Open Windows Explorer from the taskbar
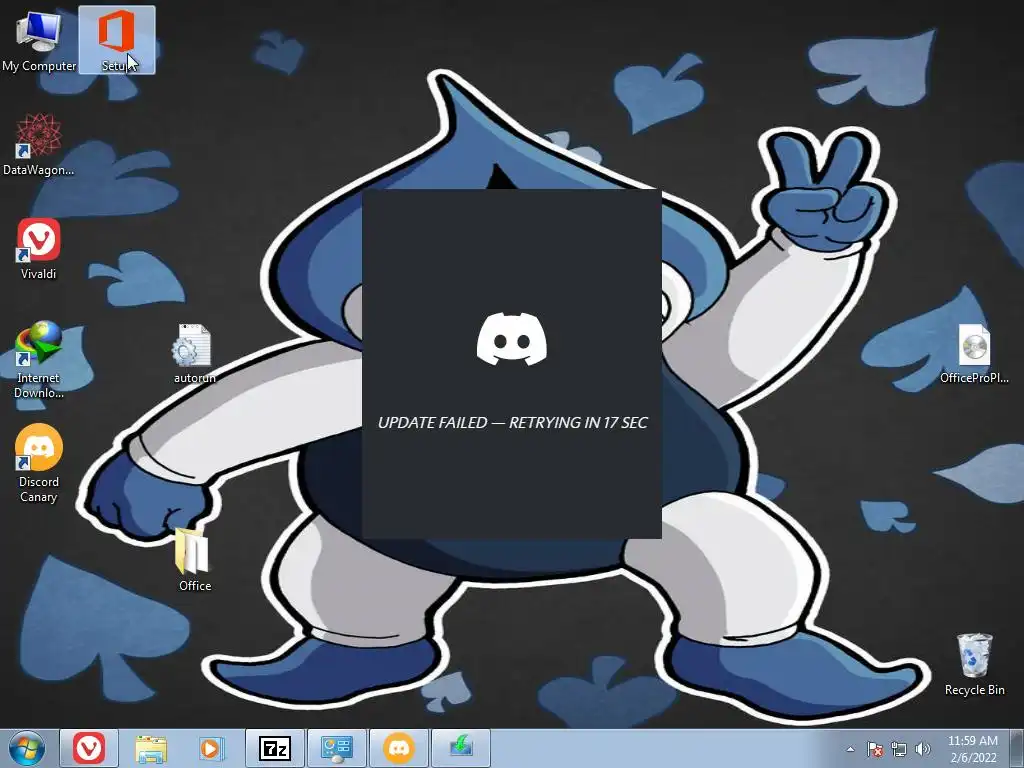The image size is (1024, 768). [x=151, y=748]
